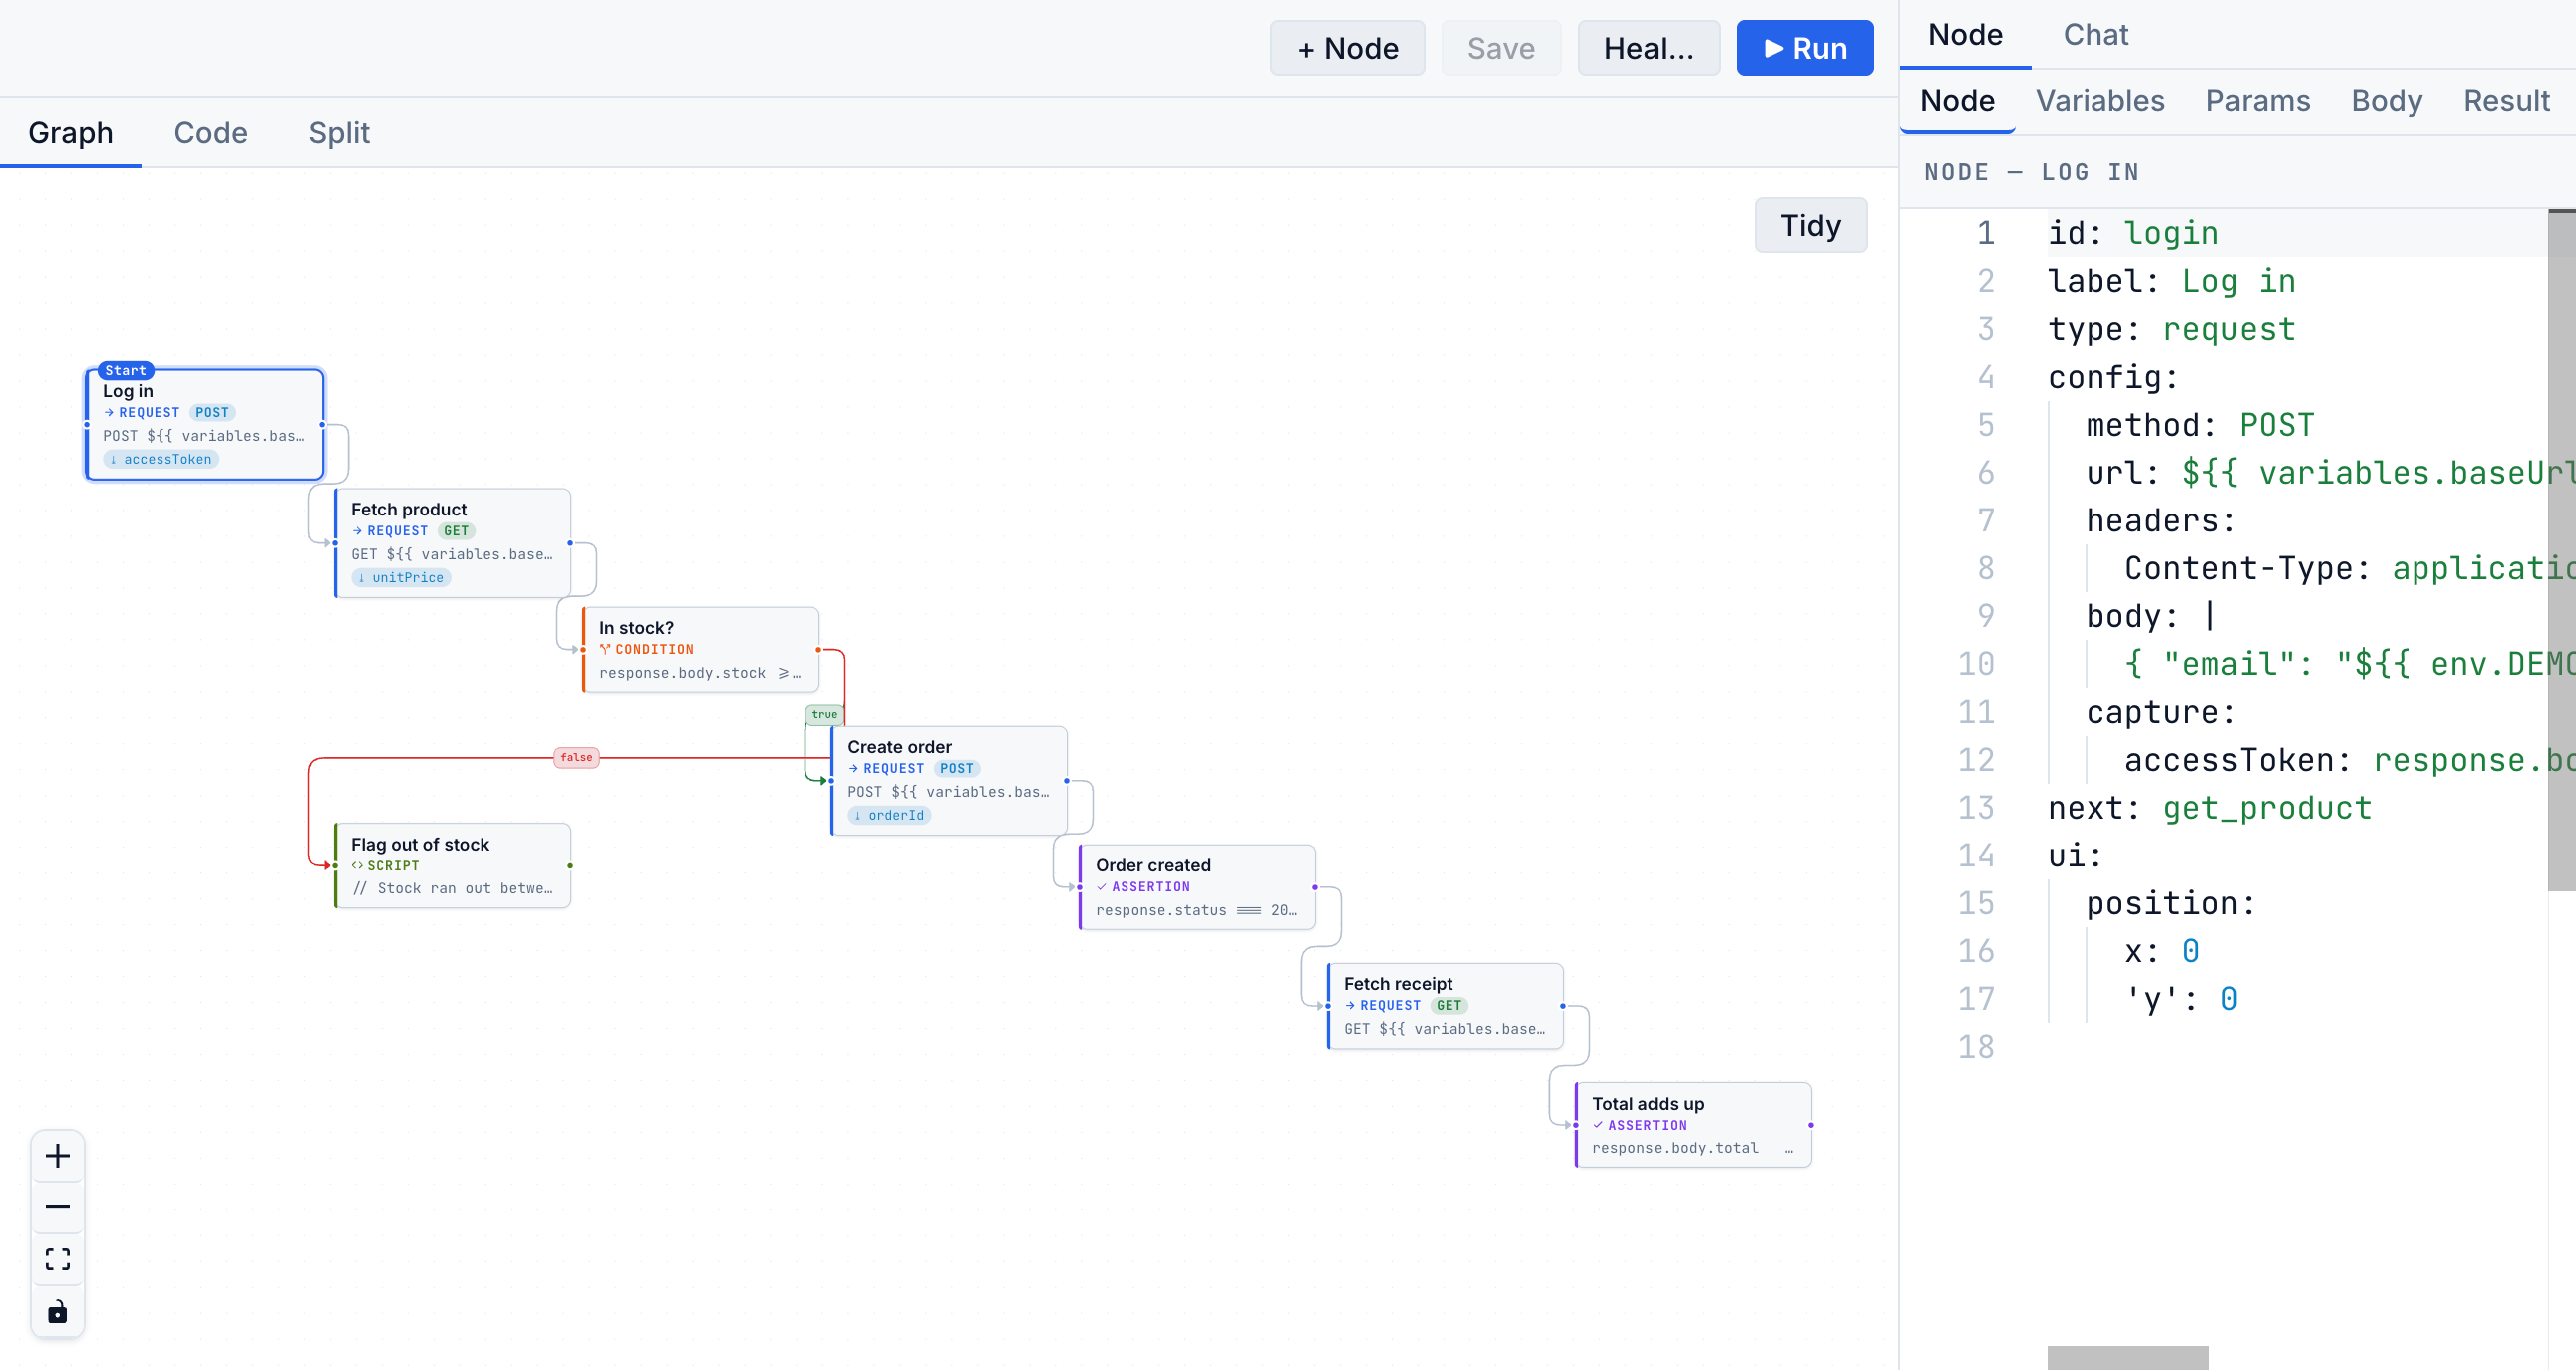The width and height of the screenshot is (2576, 1370).
Task: Click 'next: get_product' editor line
Action: [x=2209, y=807]
